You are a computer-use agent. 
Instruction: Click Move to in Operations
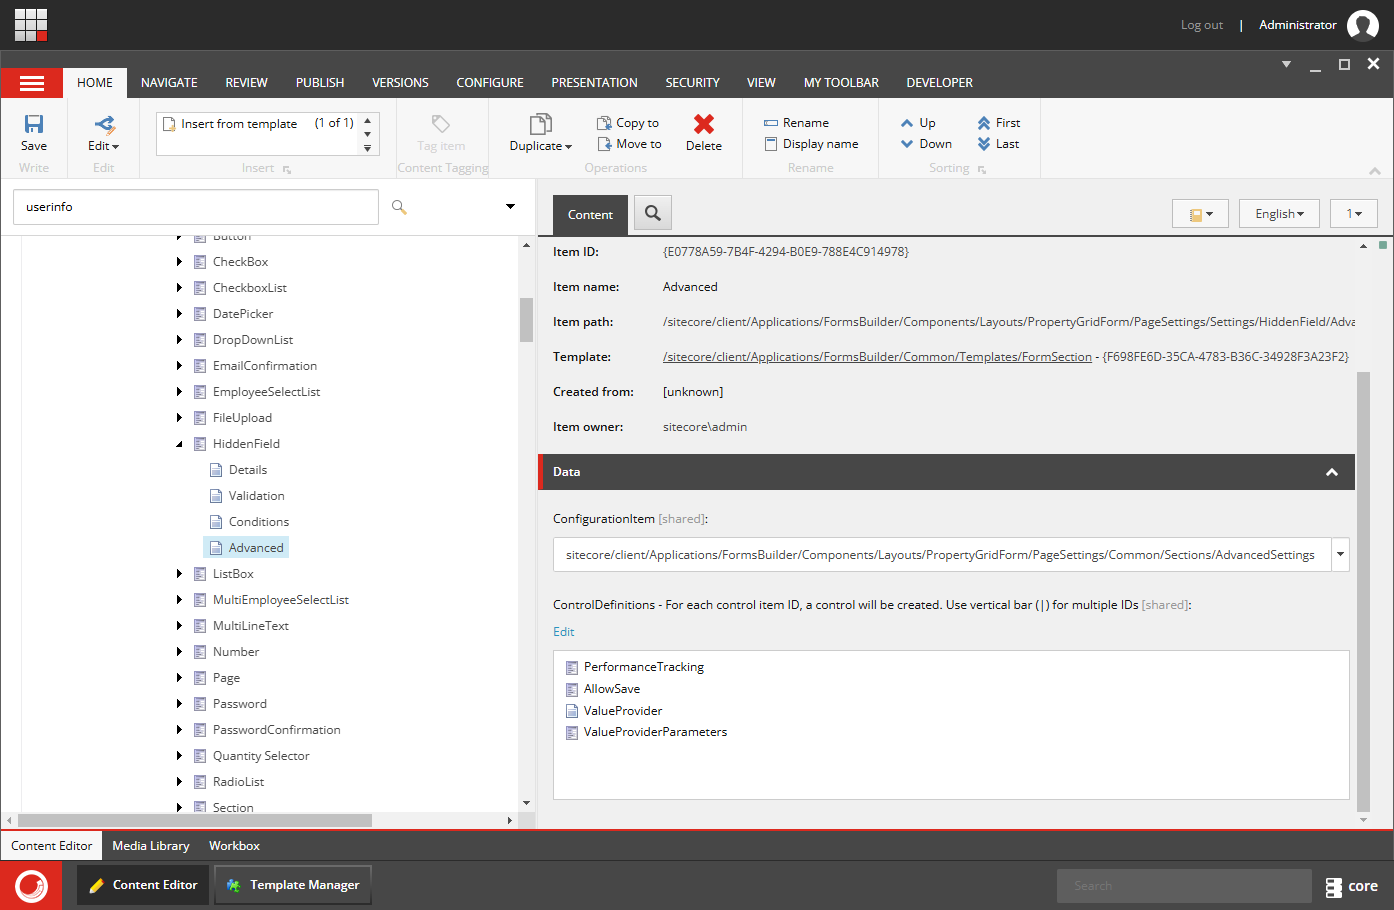[x=629, y=144]
